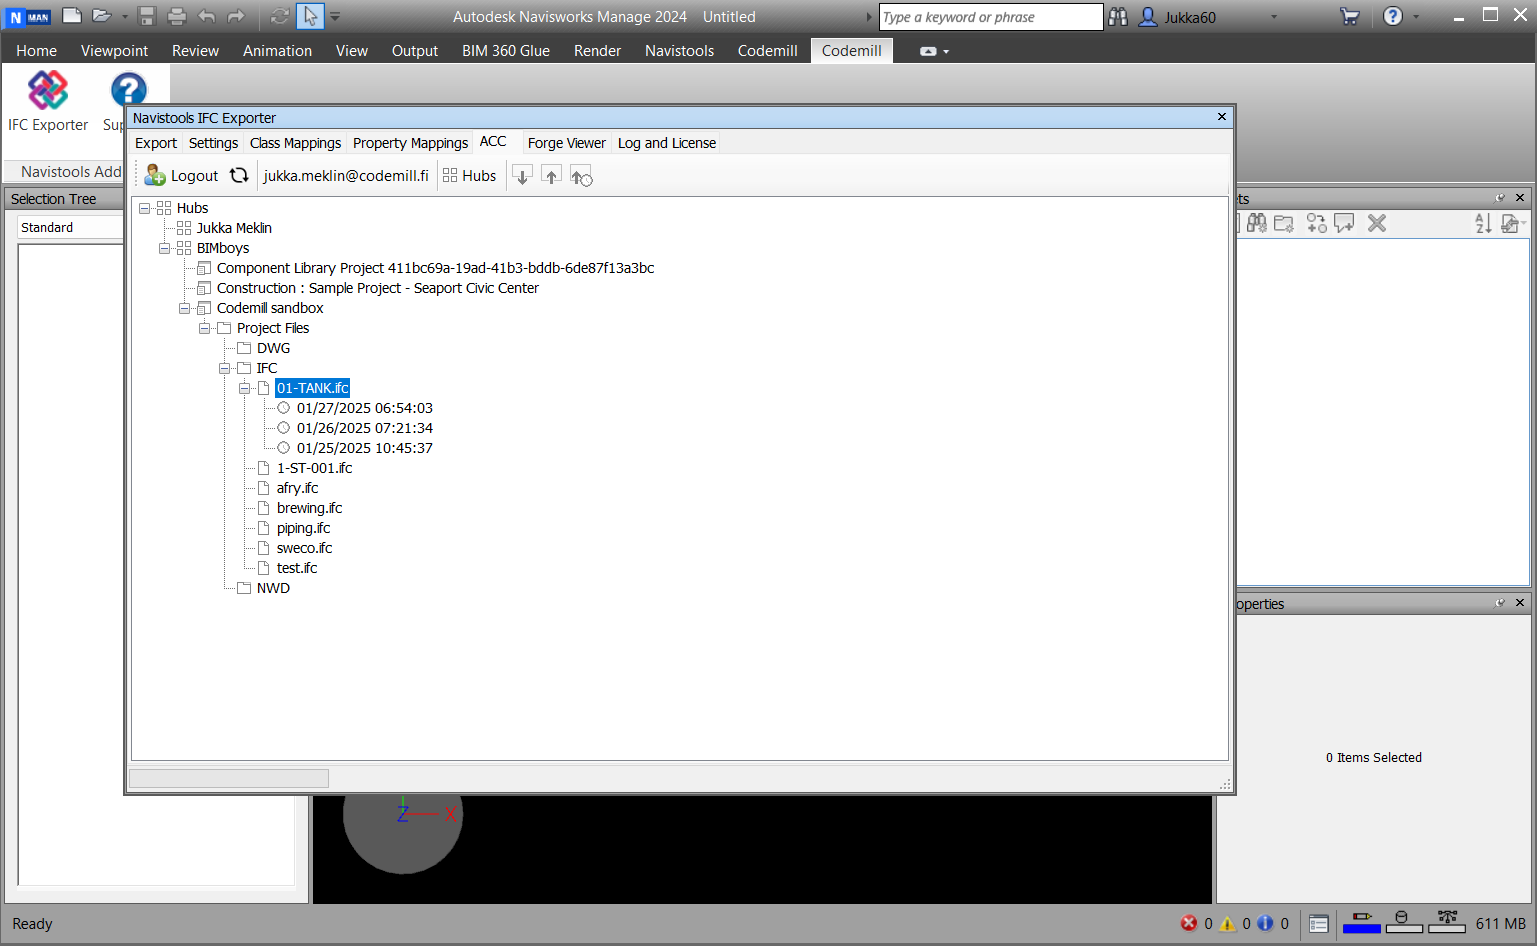The width and height of the screenshot is (1537, 946).
Task: Collapse the BIMboys hub node
Action: (165, 248)
